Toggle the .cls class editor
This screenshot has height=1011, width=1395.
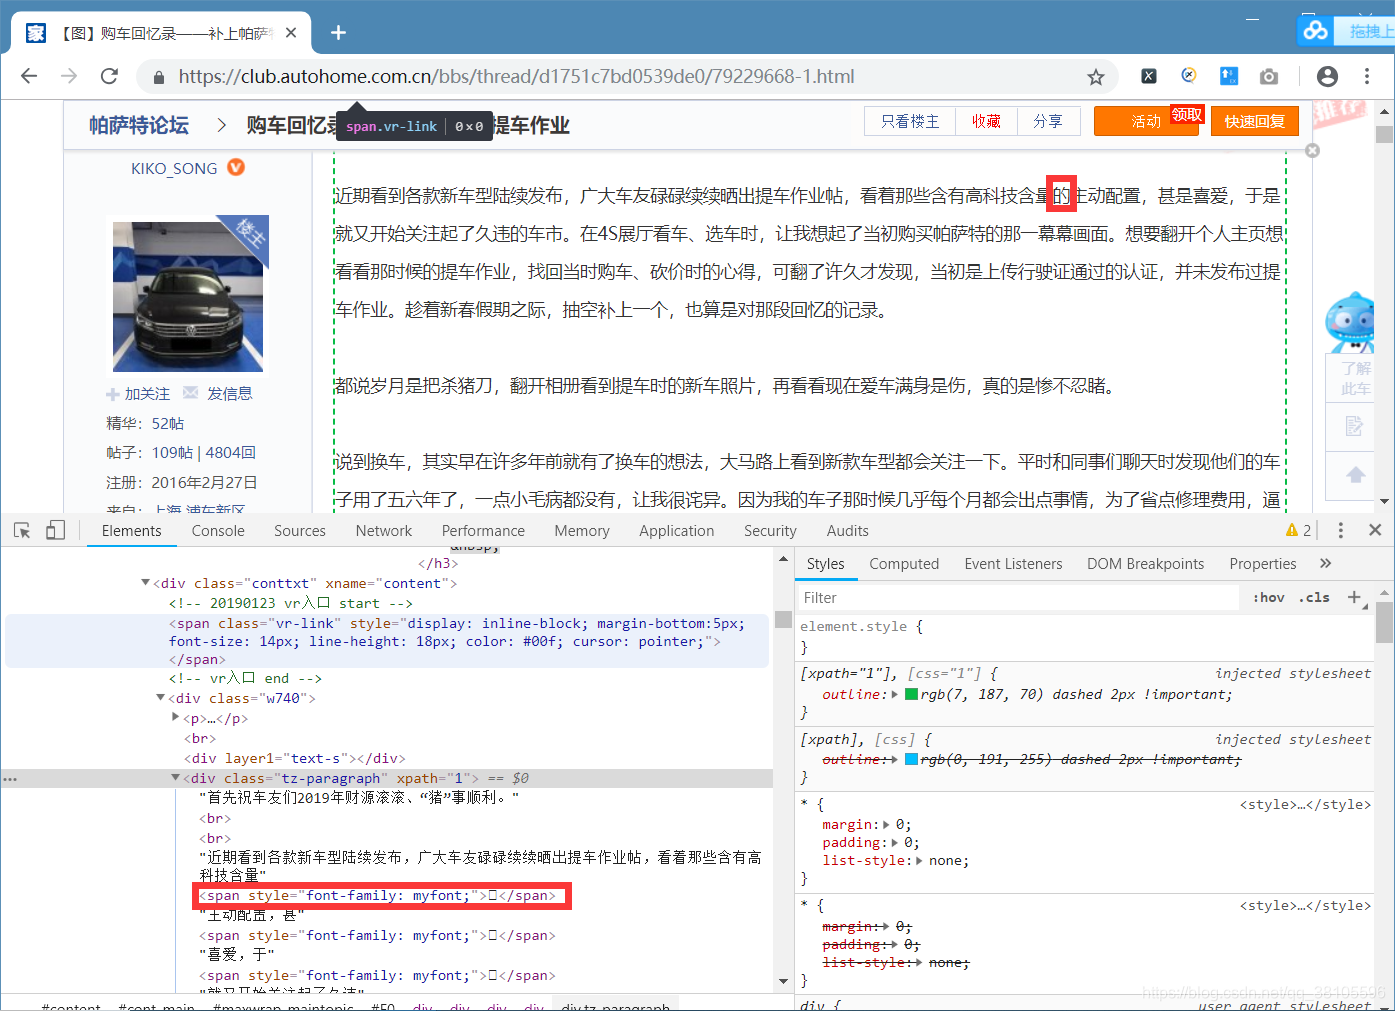click(1314, 597)
